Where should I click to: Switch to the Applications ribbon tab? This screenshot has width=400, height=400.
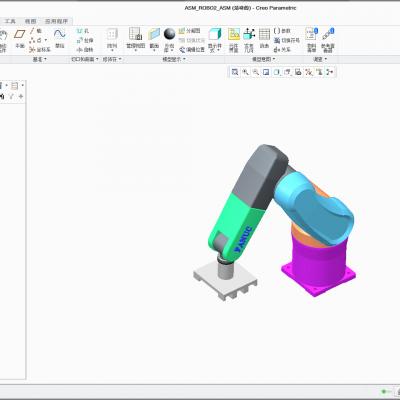point(56,21)
